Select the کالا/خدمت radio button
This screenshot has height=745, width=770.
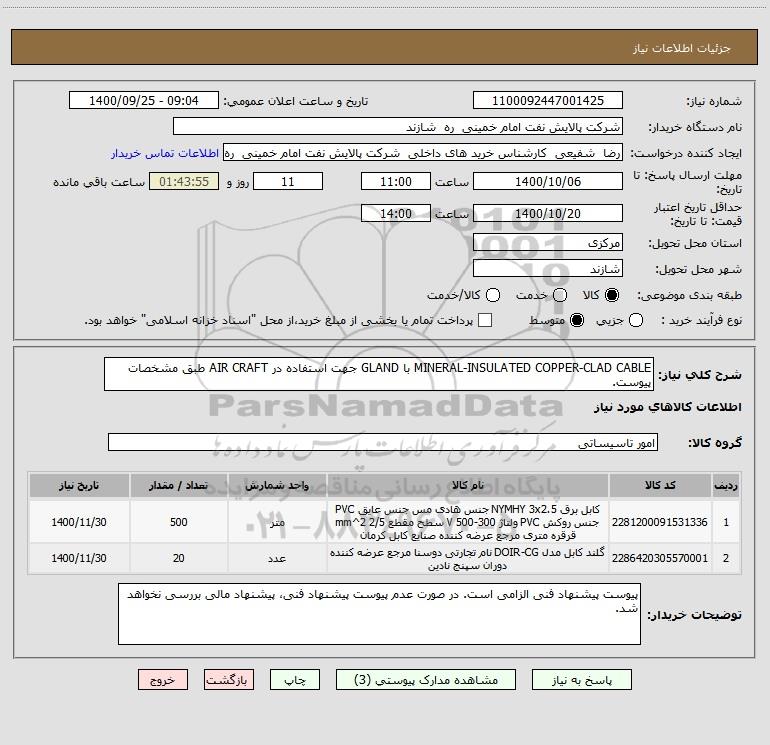pyautogui.click(x=493, y=295)
